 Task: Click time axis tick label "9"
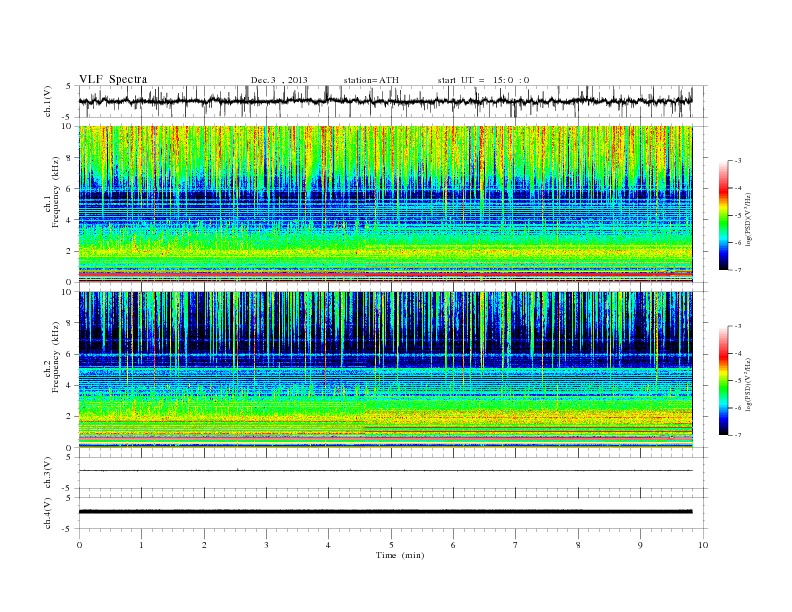click(640, 545)
